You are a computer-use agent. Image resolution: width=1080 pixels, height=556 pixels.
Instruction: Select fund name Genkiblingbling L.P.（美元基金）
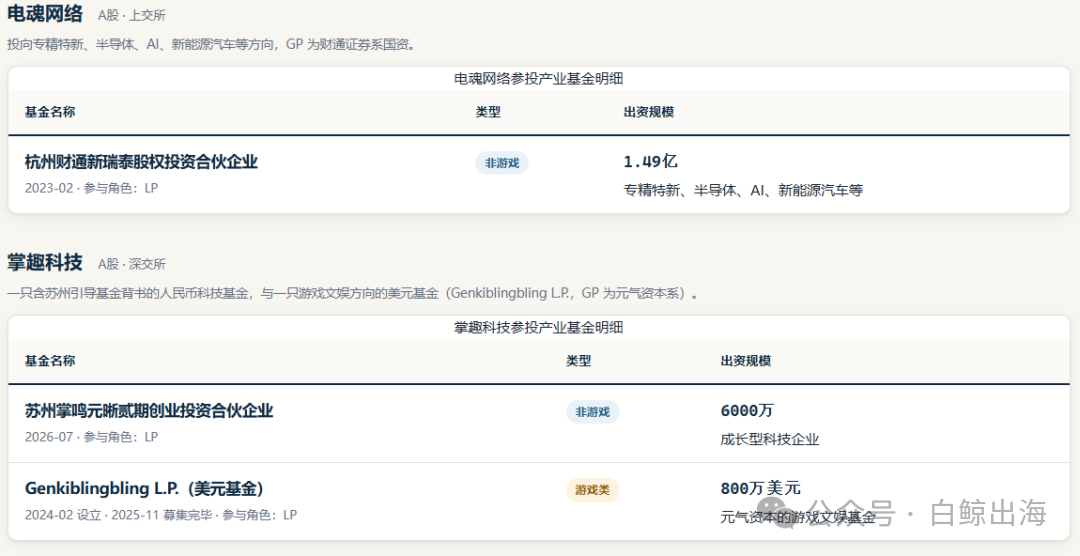[144, 489]
